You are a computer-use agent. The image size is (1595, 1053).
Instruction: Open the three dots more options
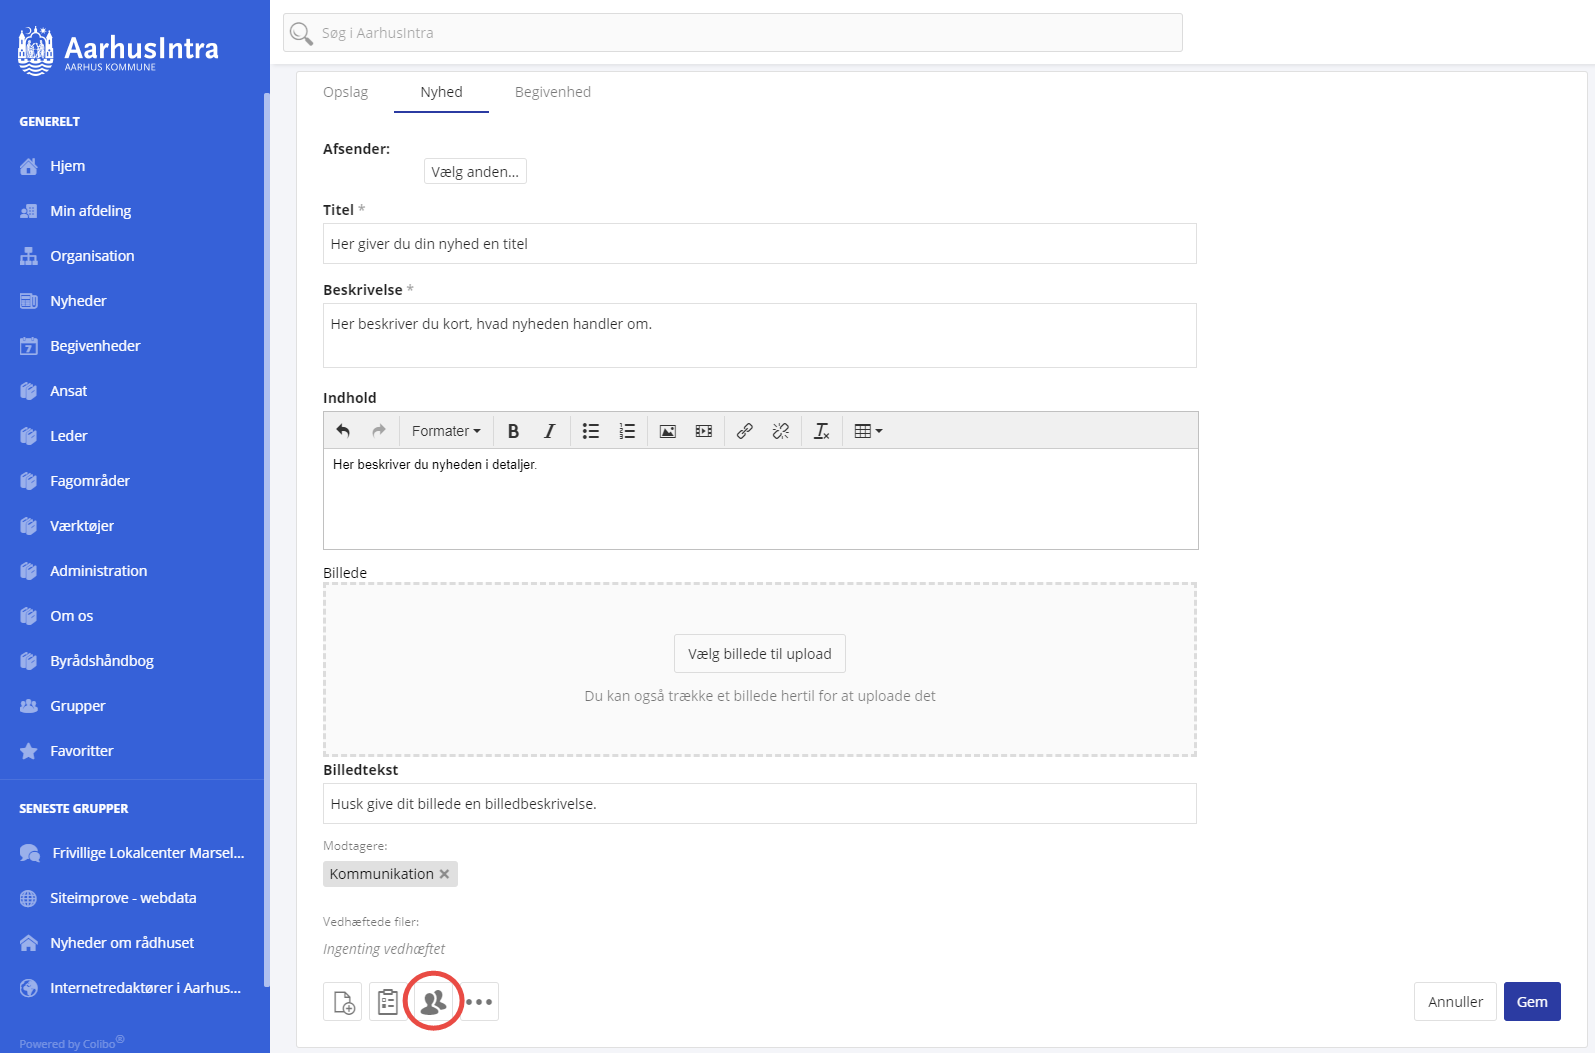[x=479, y=1001]
